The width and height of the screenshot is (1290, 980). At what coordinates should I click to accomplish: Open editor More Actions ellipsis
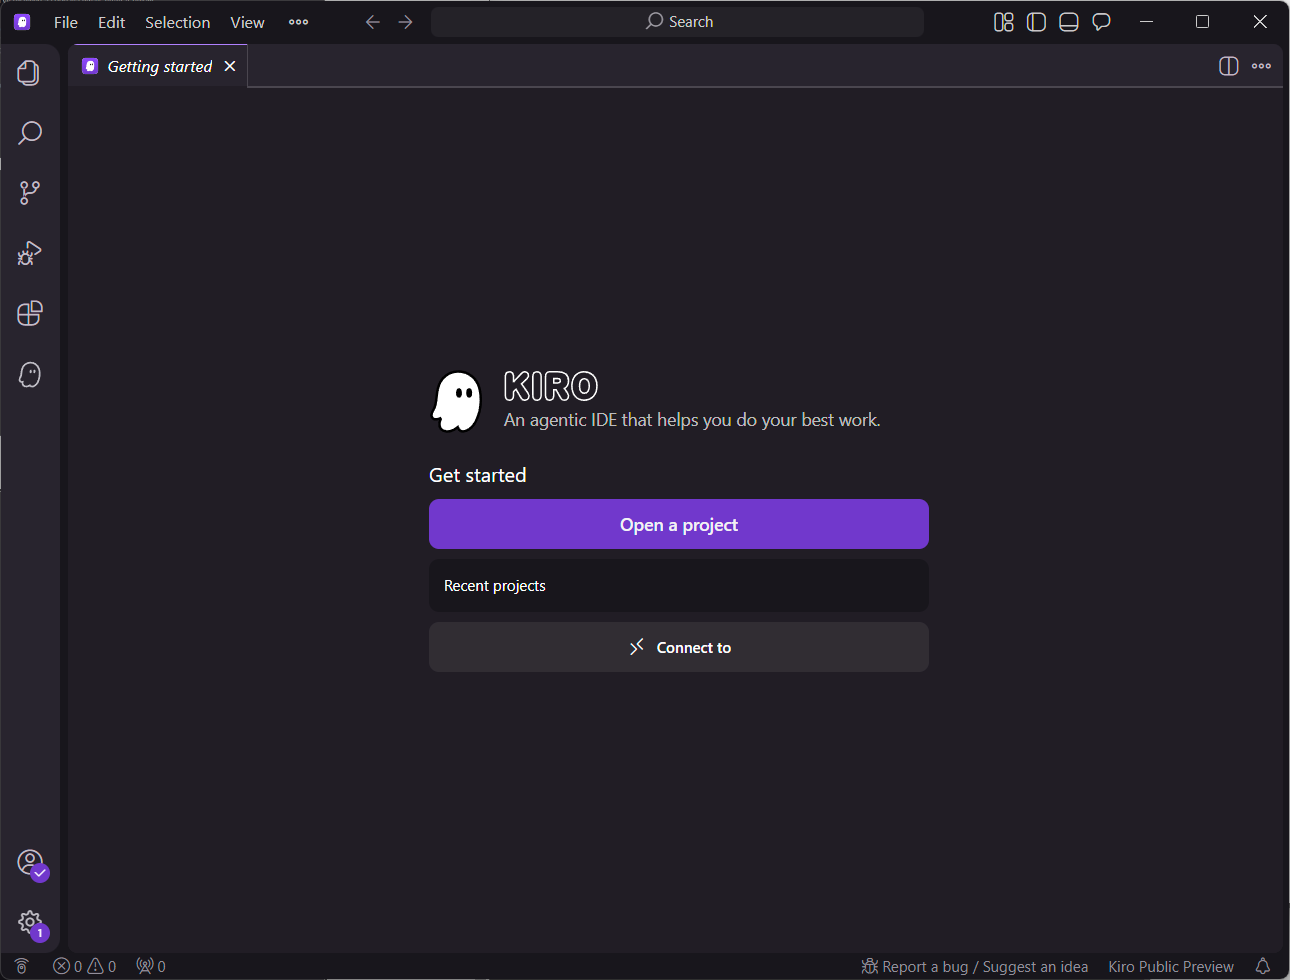coord(1261,66)
